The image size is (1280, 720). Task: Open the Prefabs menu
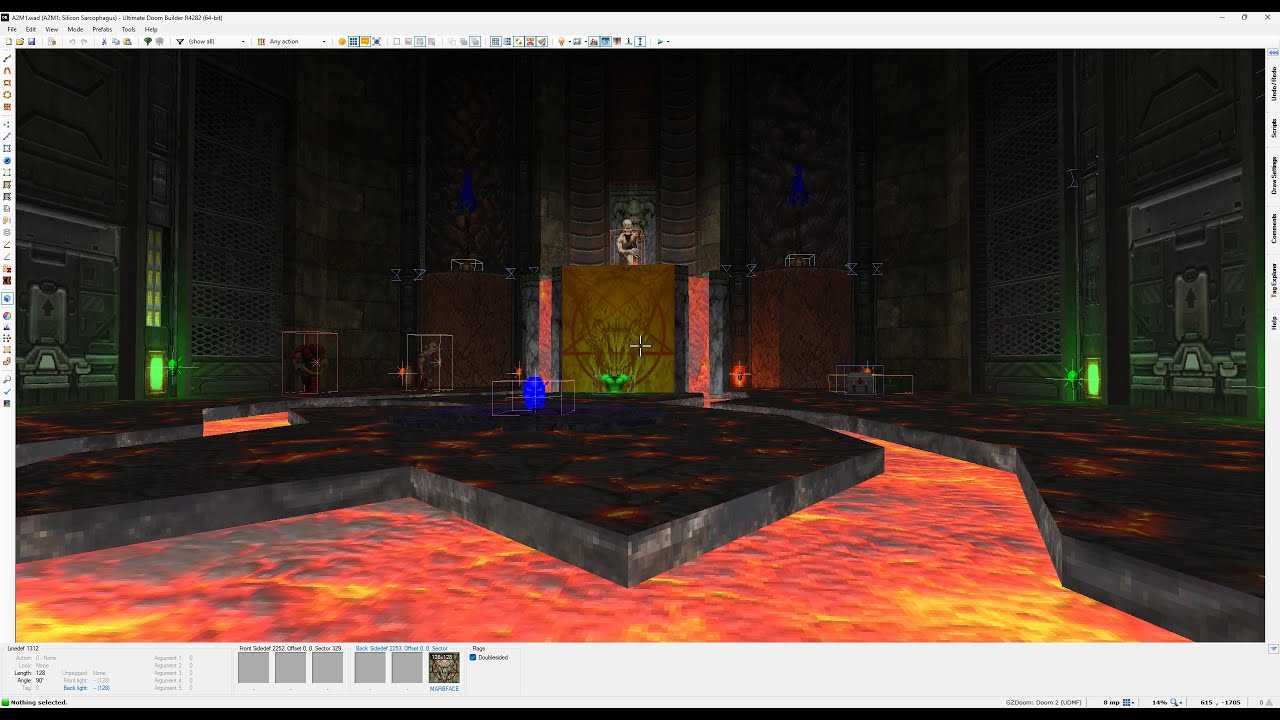pos(102,29)
